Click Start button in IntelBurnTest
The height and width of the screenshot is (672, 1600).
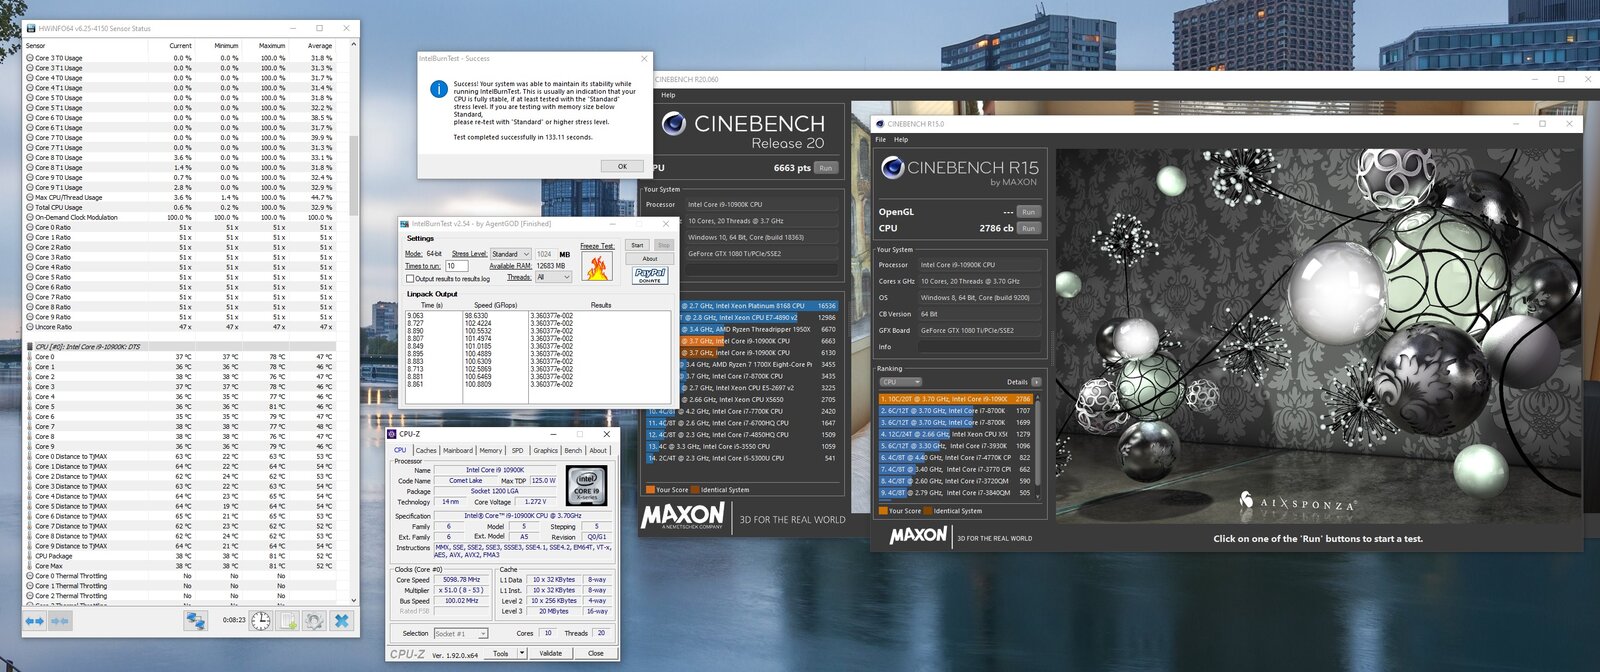(637, 245)
